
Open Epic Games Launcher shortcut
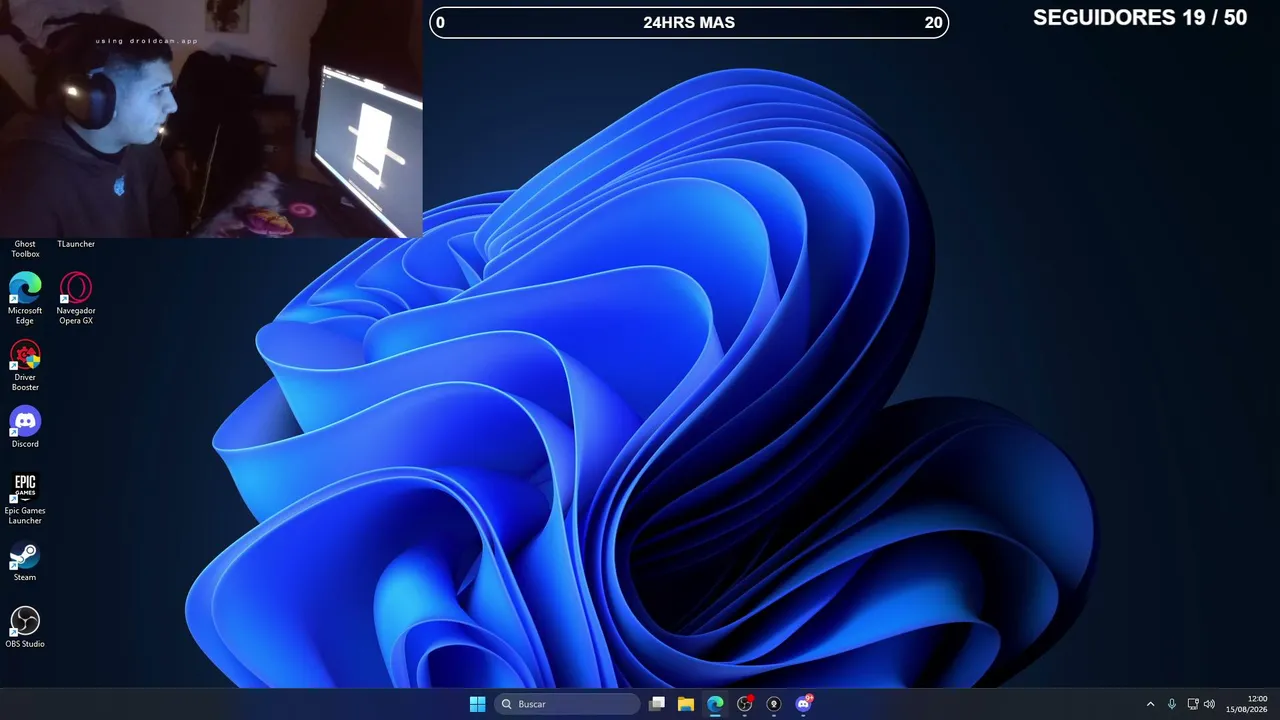25,498
